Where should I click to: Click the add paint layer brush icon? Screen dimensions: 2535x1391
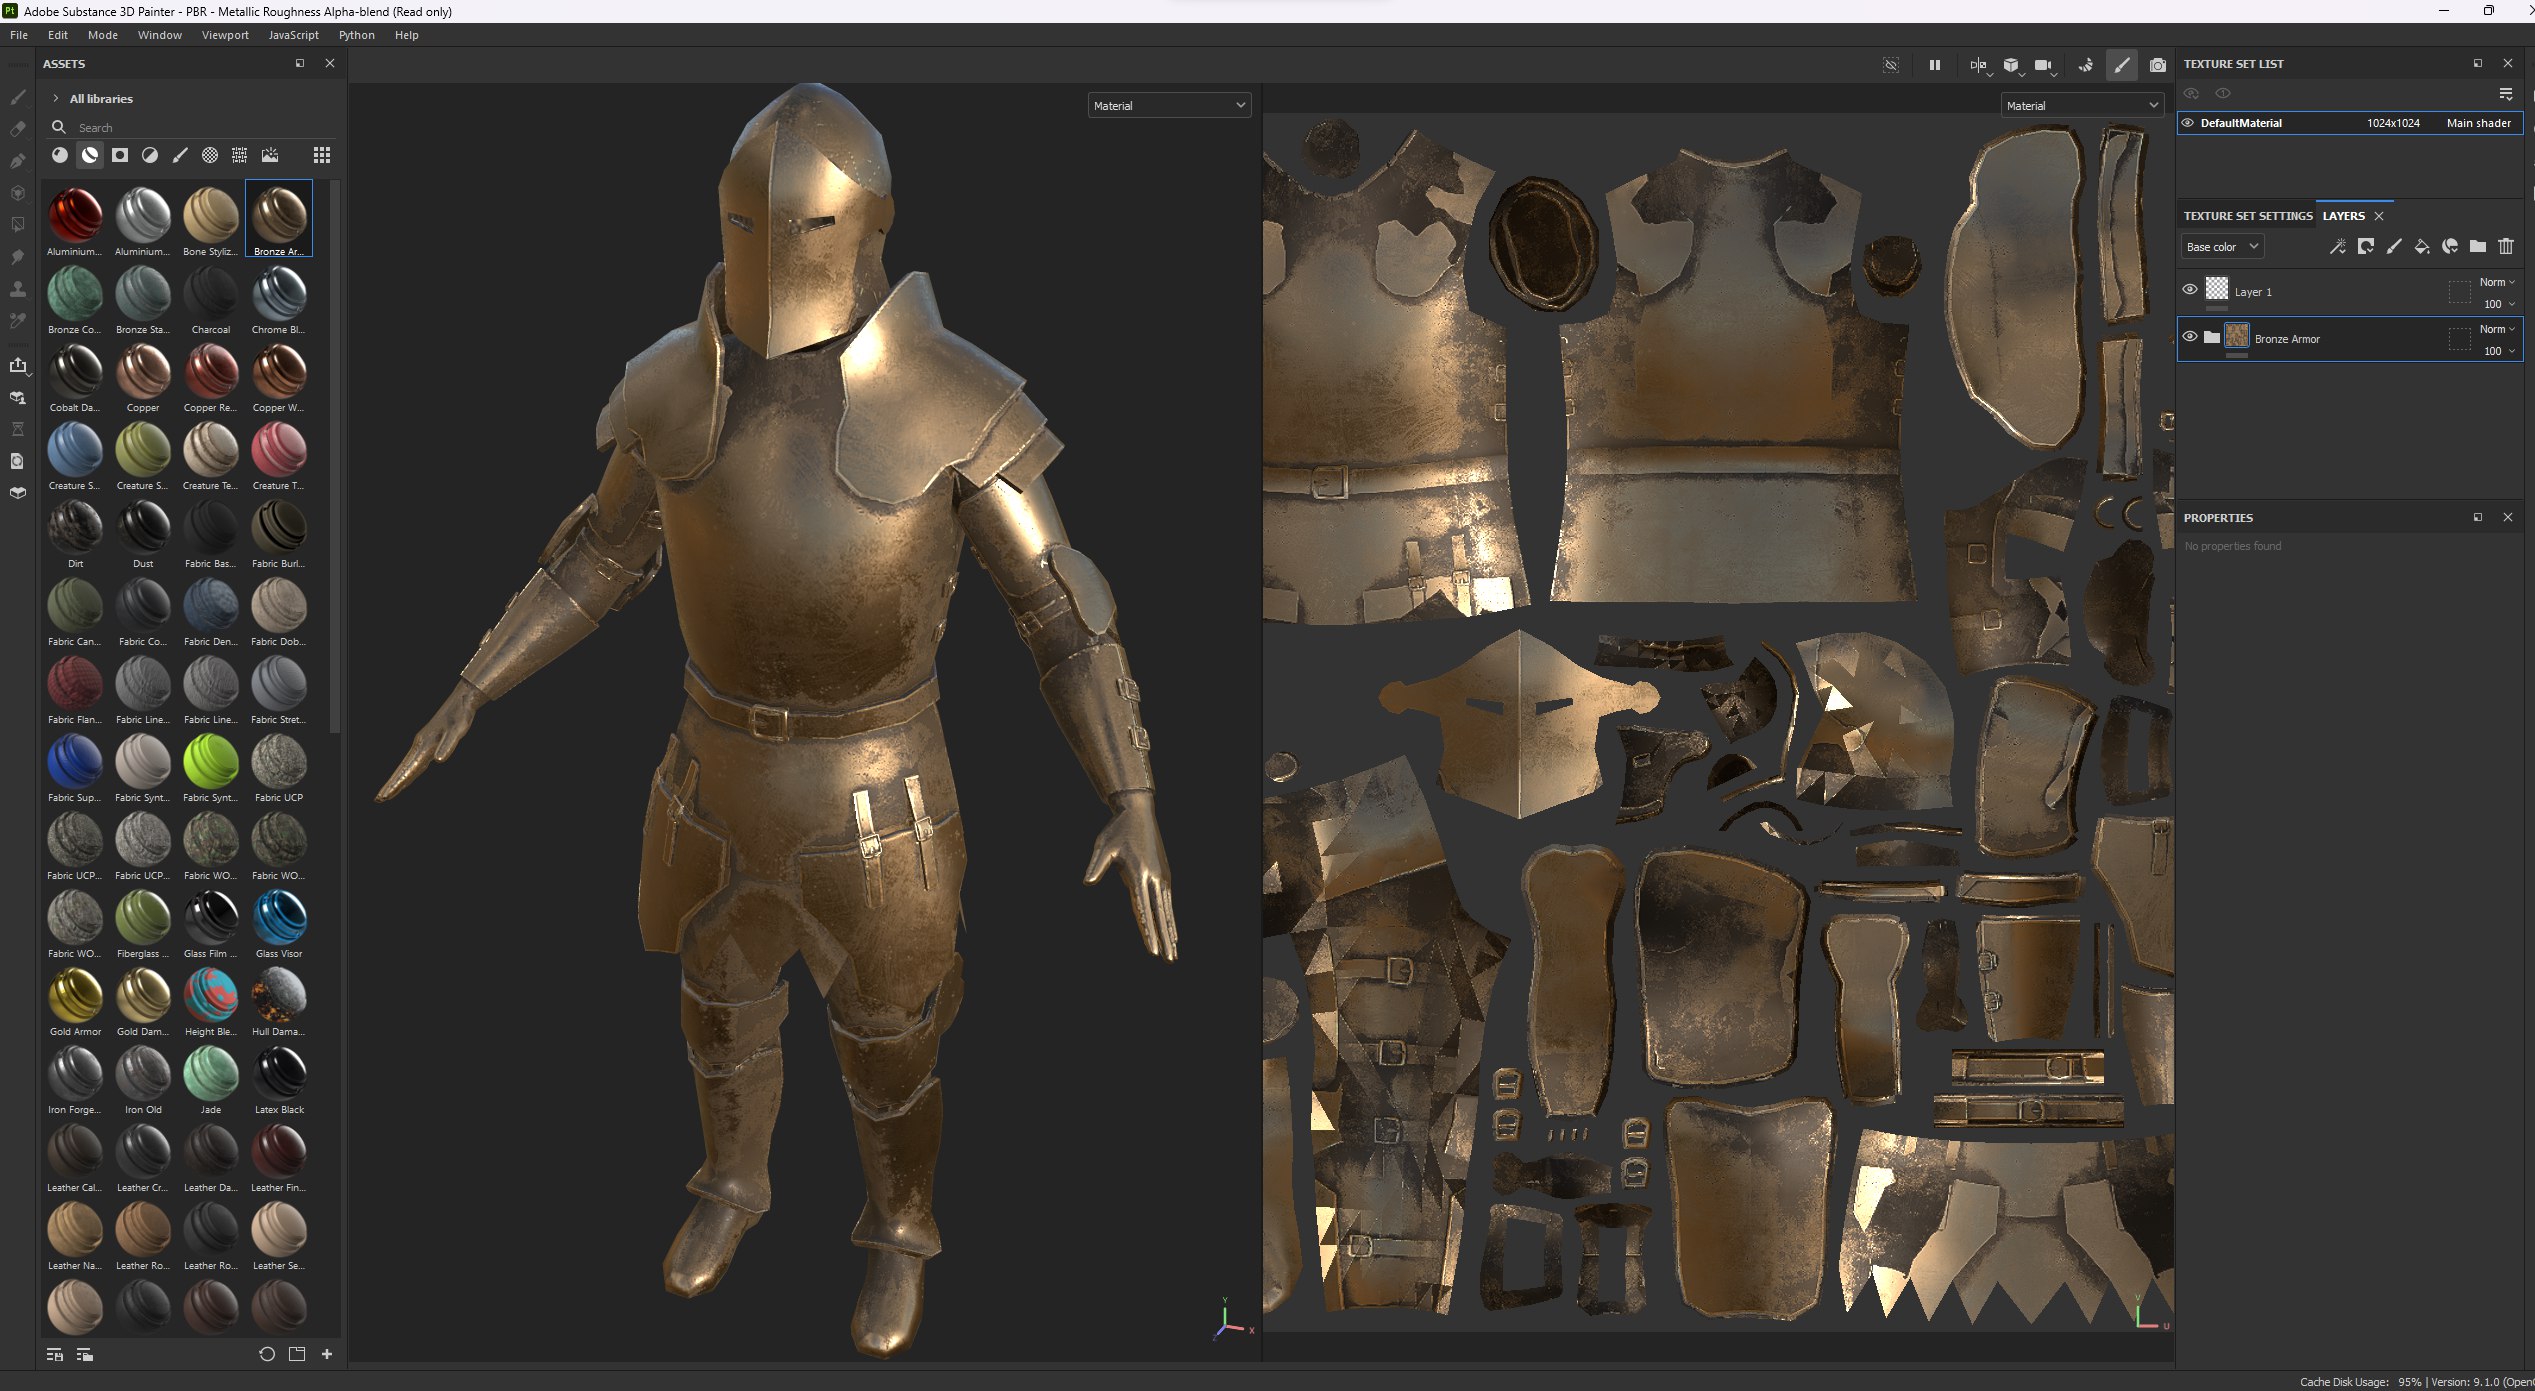(x=2393, y=247)
